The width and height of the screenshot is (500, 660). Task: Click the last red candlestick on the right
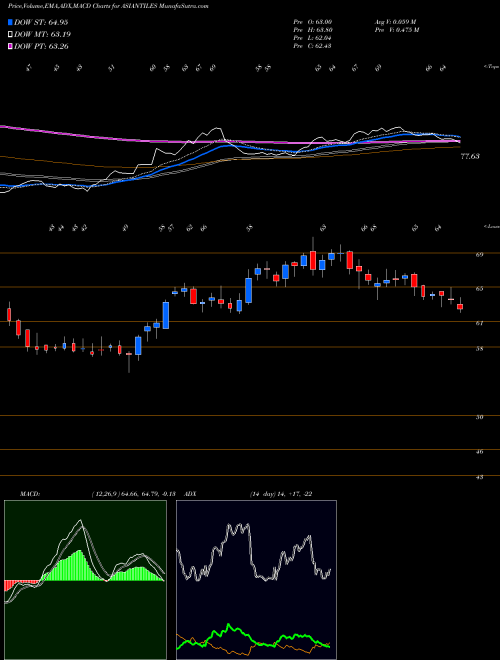coord(460,306)
